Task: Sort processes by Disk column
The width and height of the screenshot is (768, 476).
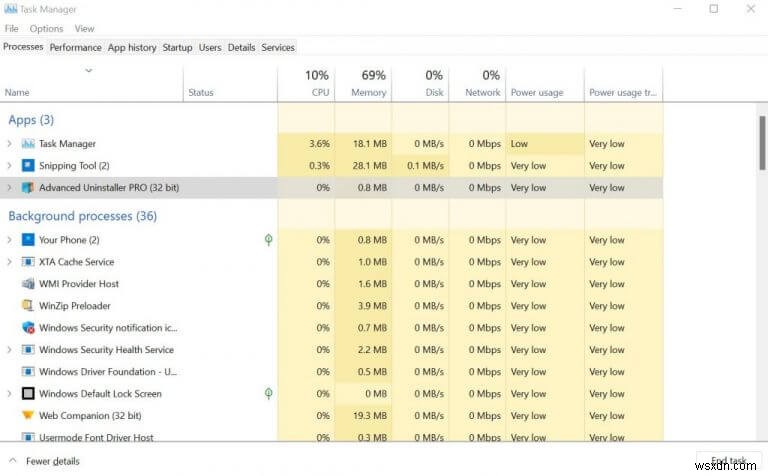Action: 420,83
